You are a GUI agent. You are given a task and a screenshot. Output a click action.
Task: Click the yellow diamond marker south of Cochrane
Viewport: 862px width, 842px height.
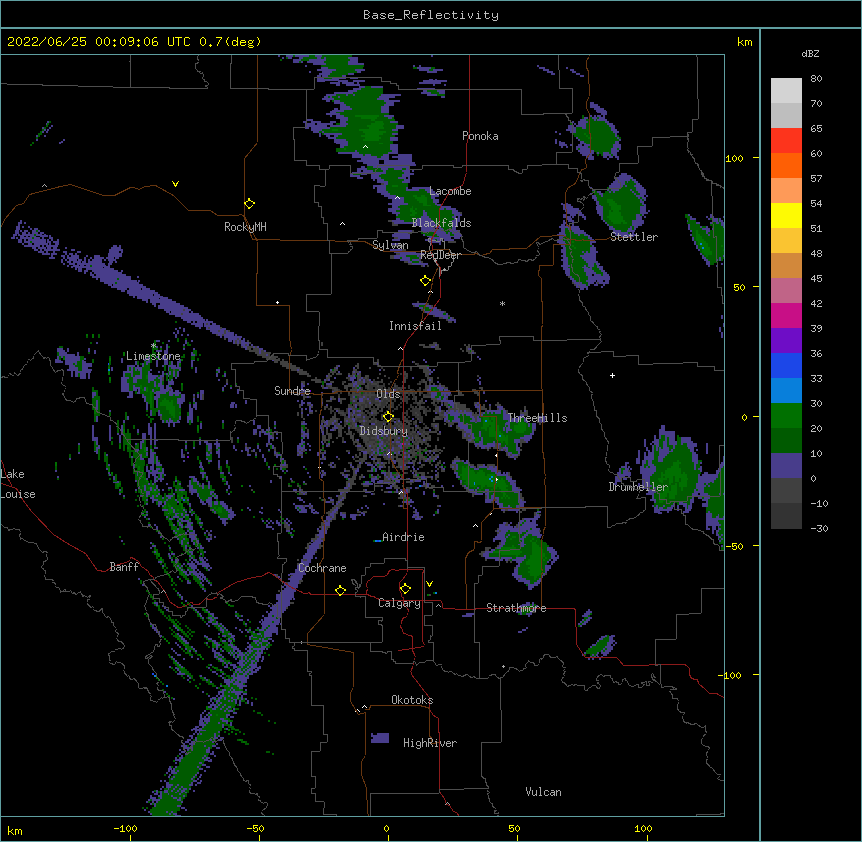coord(340,590)
